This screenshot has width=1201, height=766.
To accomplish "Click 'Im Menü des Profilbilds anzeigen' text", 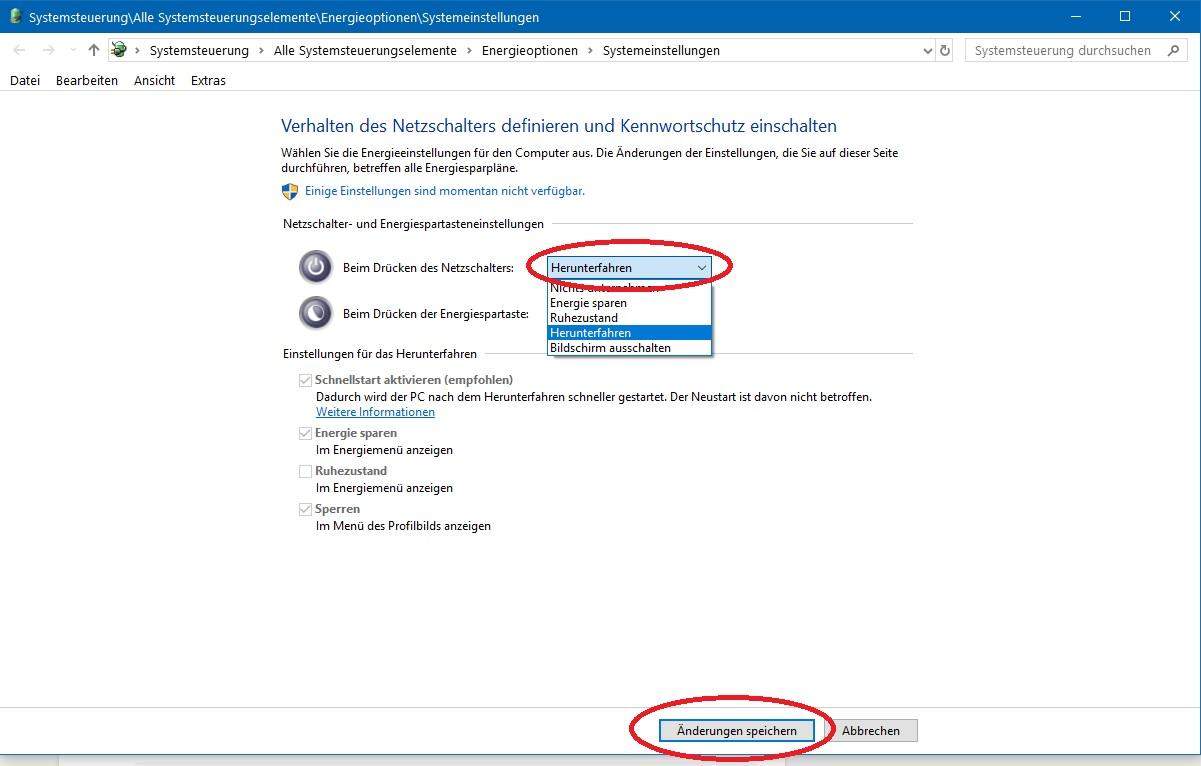I will coord(403,526).
